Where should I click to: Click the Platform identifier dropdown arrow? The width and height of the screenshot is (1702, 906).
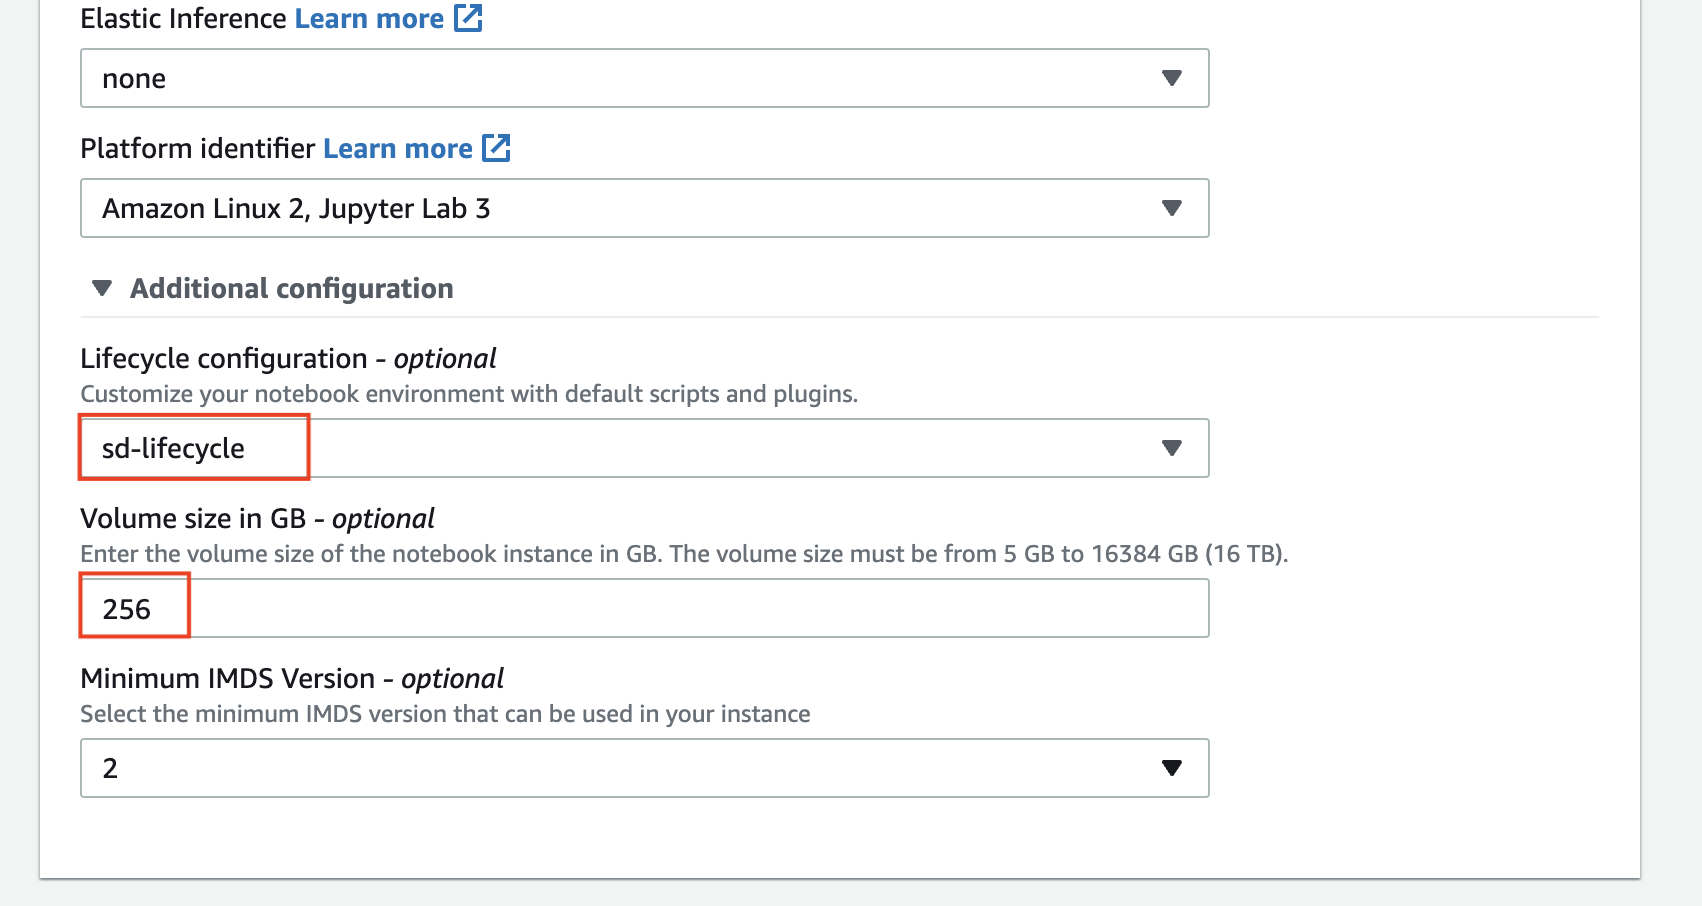pos(1172,208)
